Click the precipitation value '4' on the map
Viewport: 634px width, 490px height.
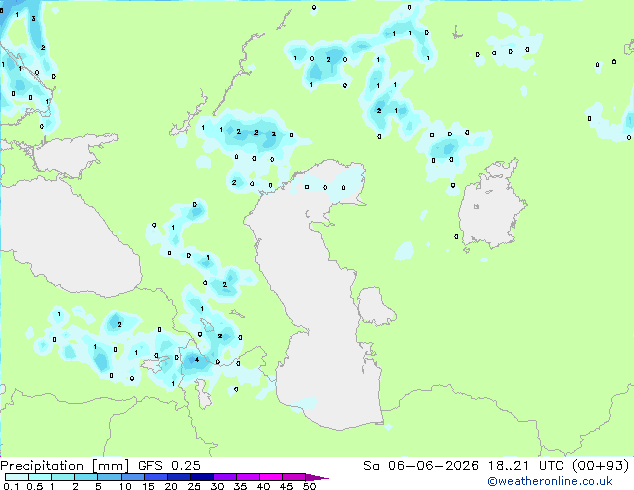197,359
